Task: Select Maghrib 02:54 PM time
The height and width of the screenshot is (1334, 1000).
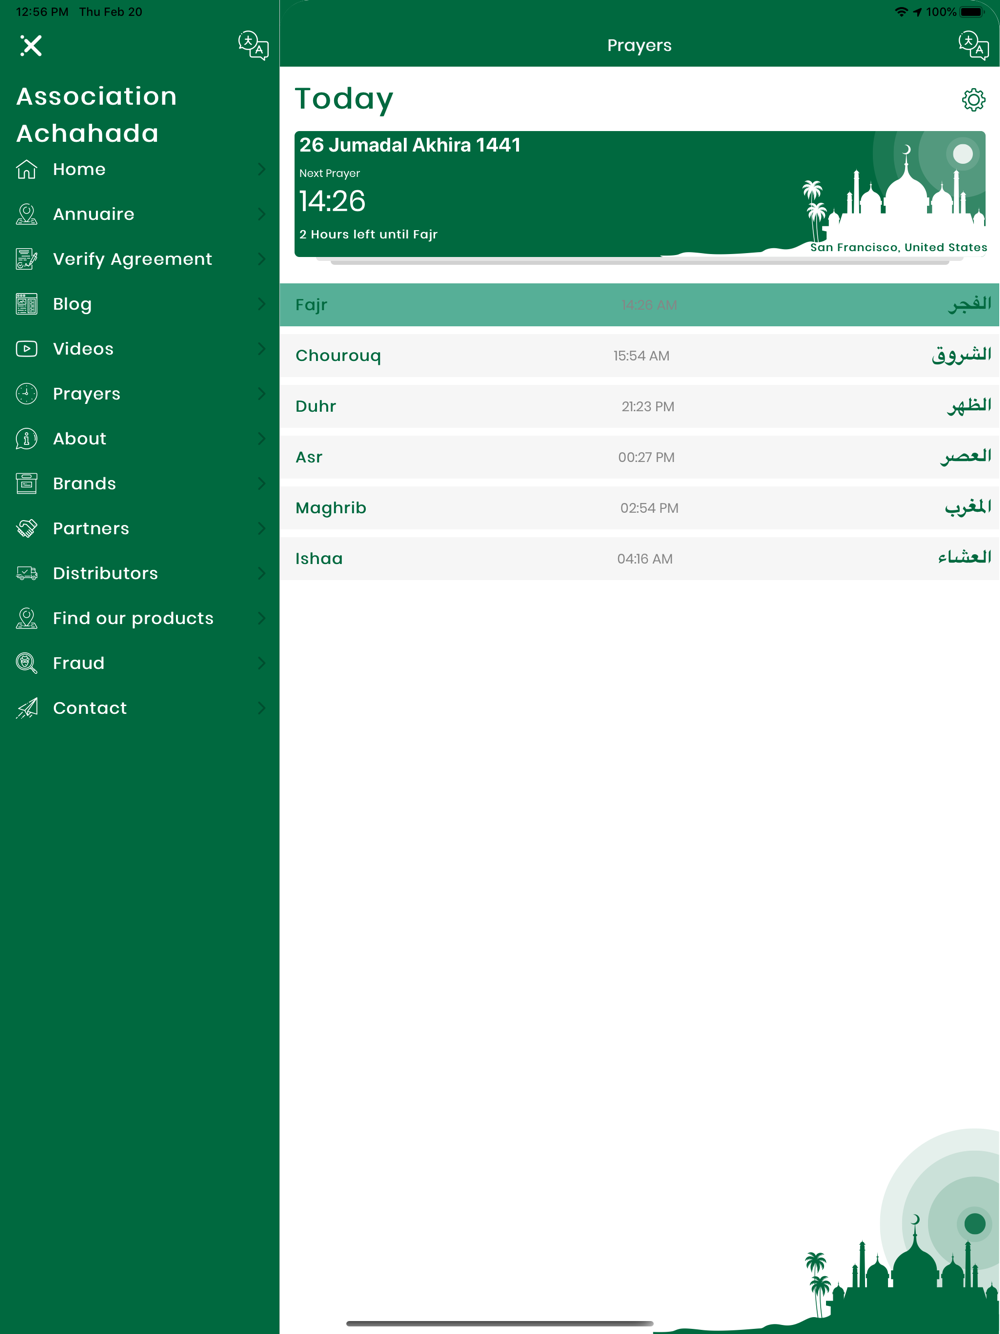Action: pos(649,508)
